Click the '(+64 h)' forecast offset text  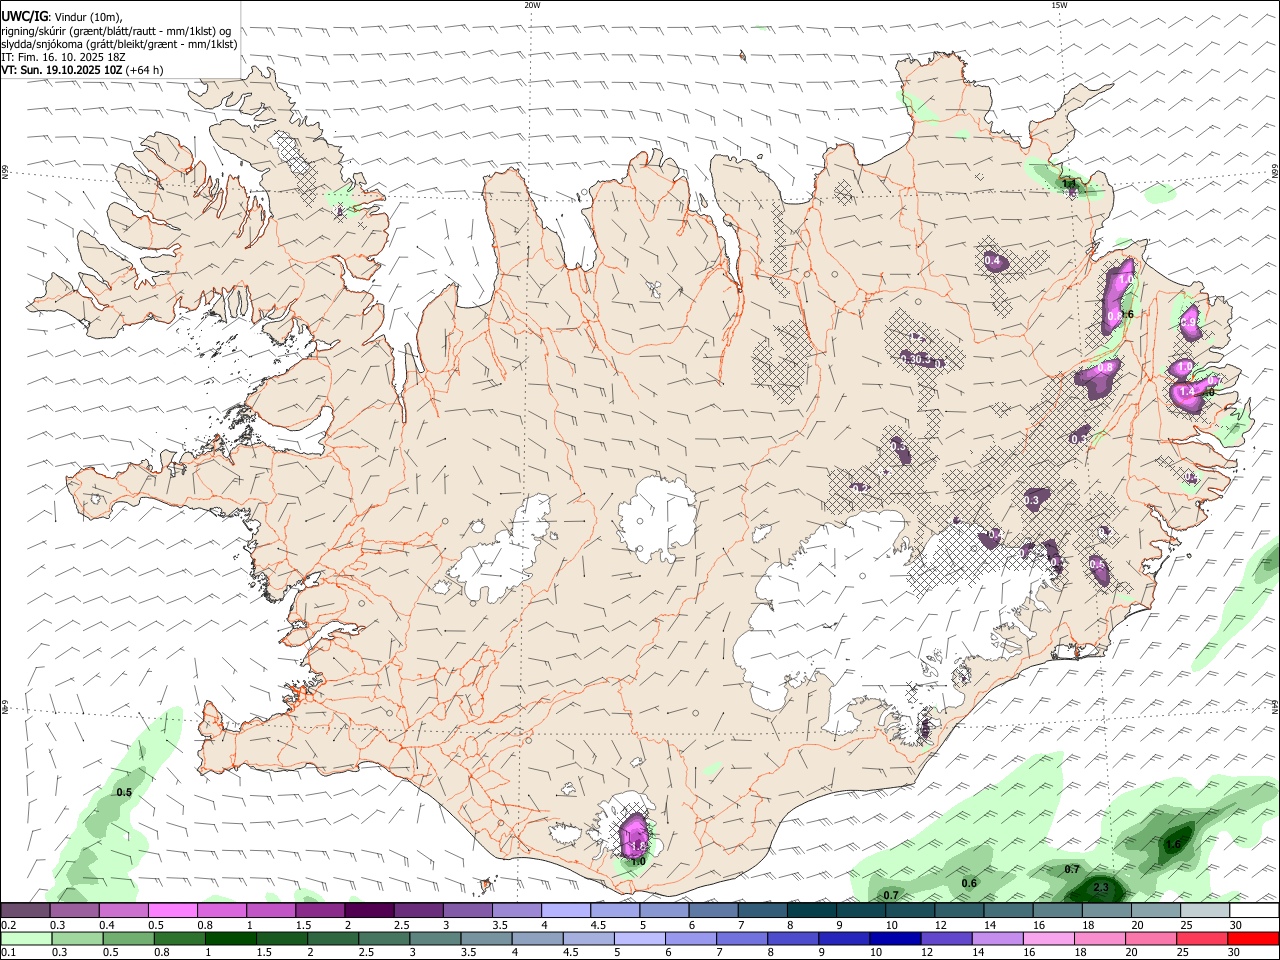[145, 70]
